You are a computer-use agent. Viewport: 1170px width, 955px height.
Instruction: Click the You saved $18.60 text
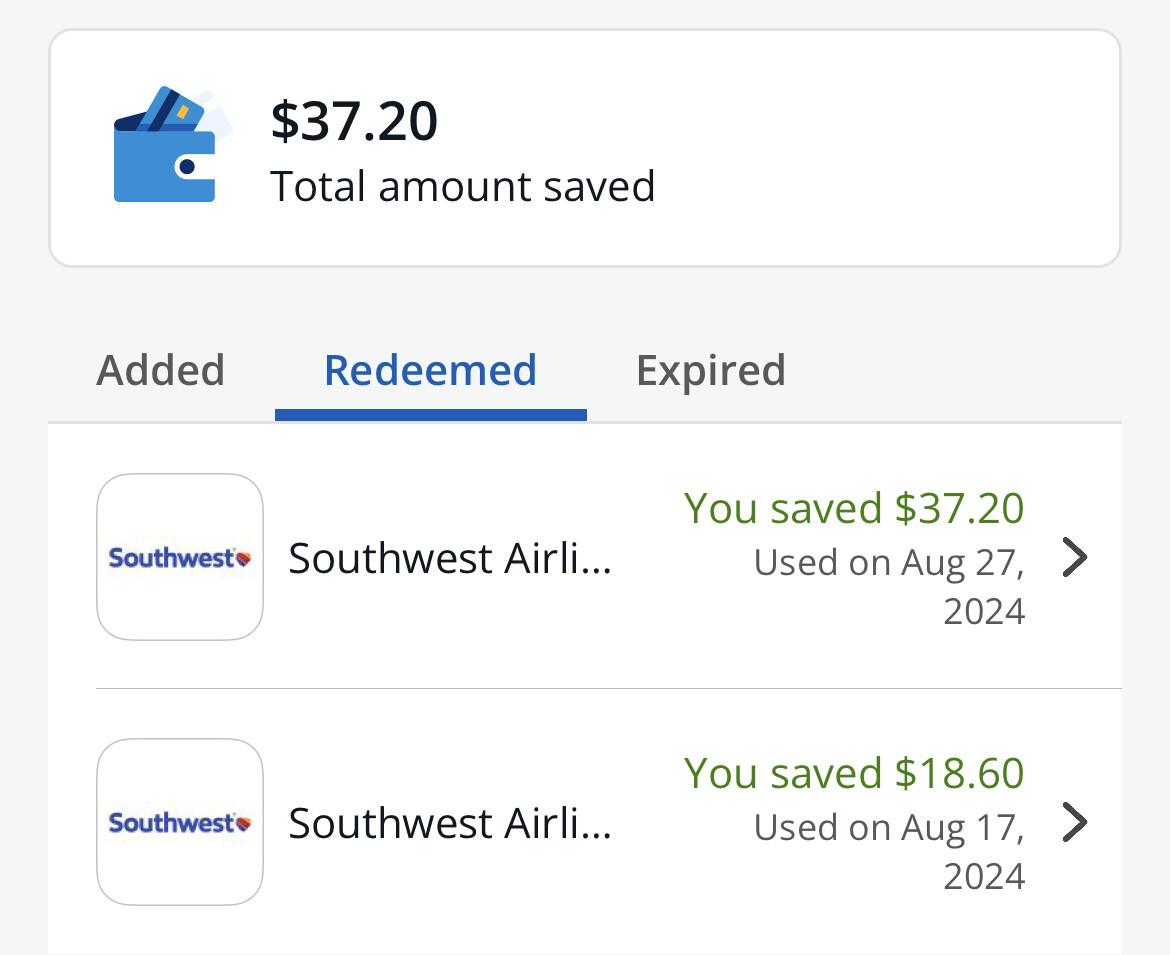click(x=854, y=774)
